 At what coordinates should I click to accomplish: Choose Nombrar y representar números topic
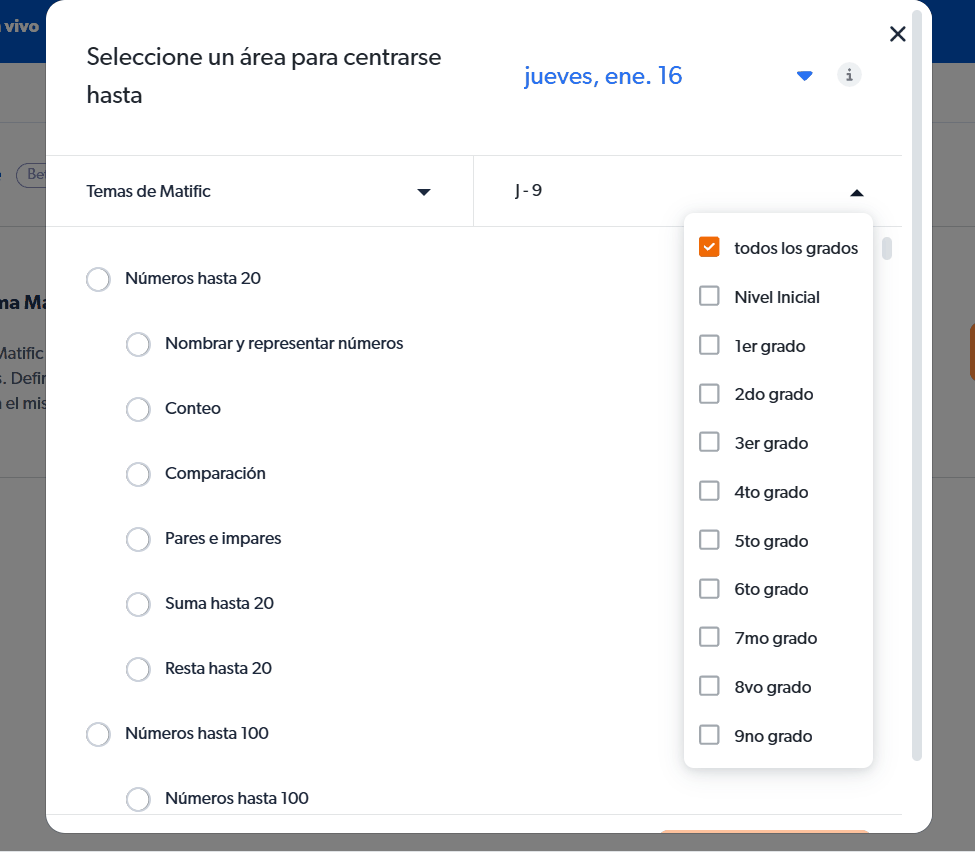[138, 344]
